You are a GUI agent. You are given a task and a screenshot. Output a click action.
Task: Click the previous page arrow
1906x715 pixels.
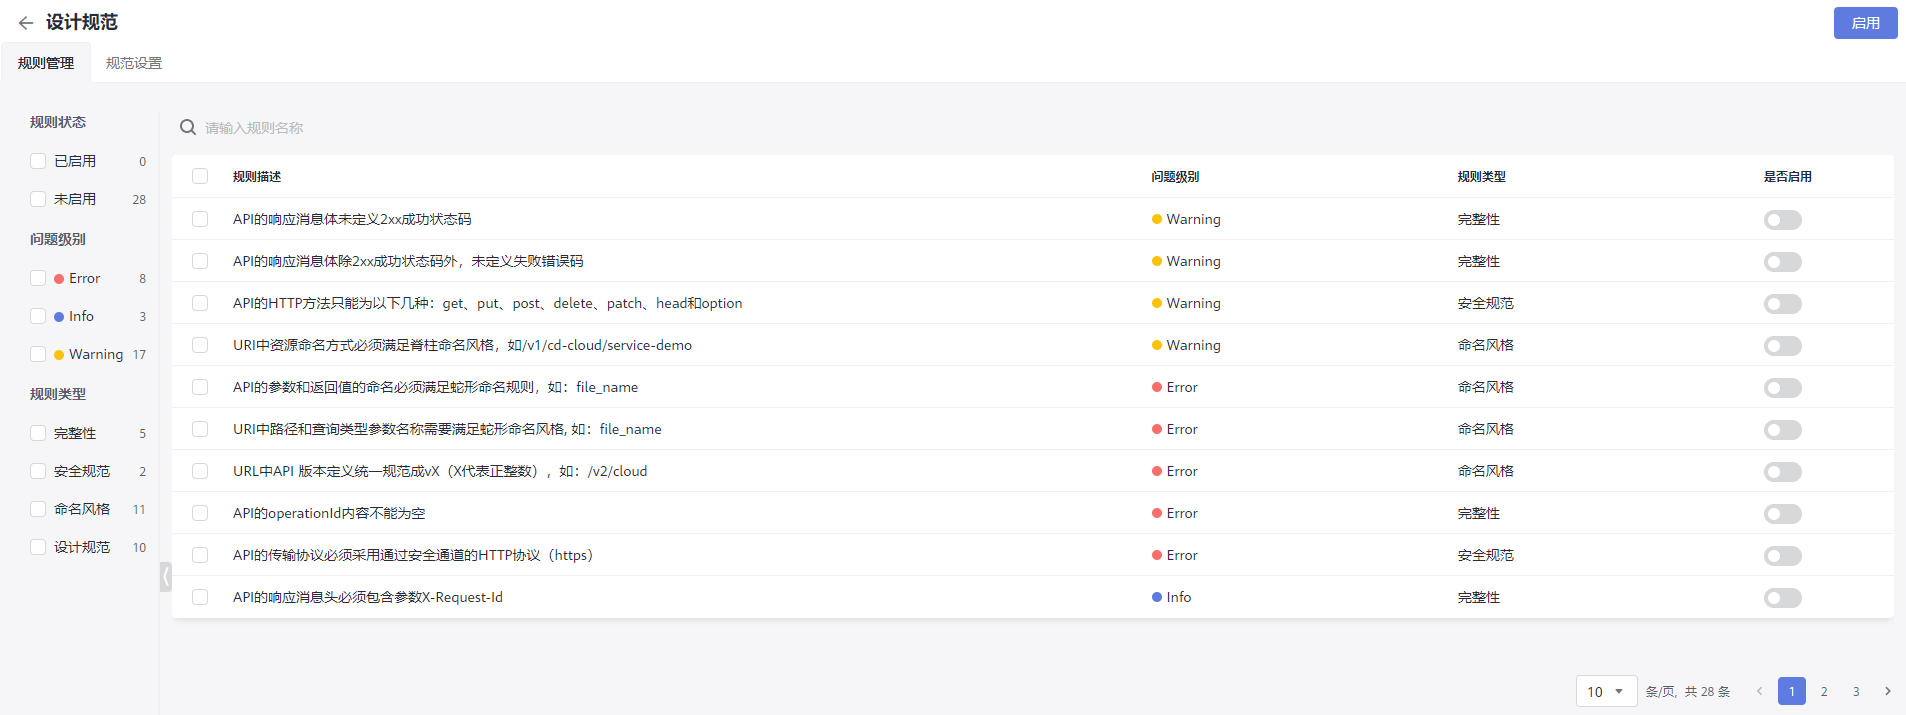pyautogui.click(x=1759, y=691)
